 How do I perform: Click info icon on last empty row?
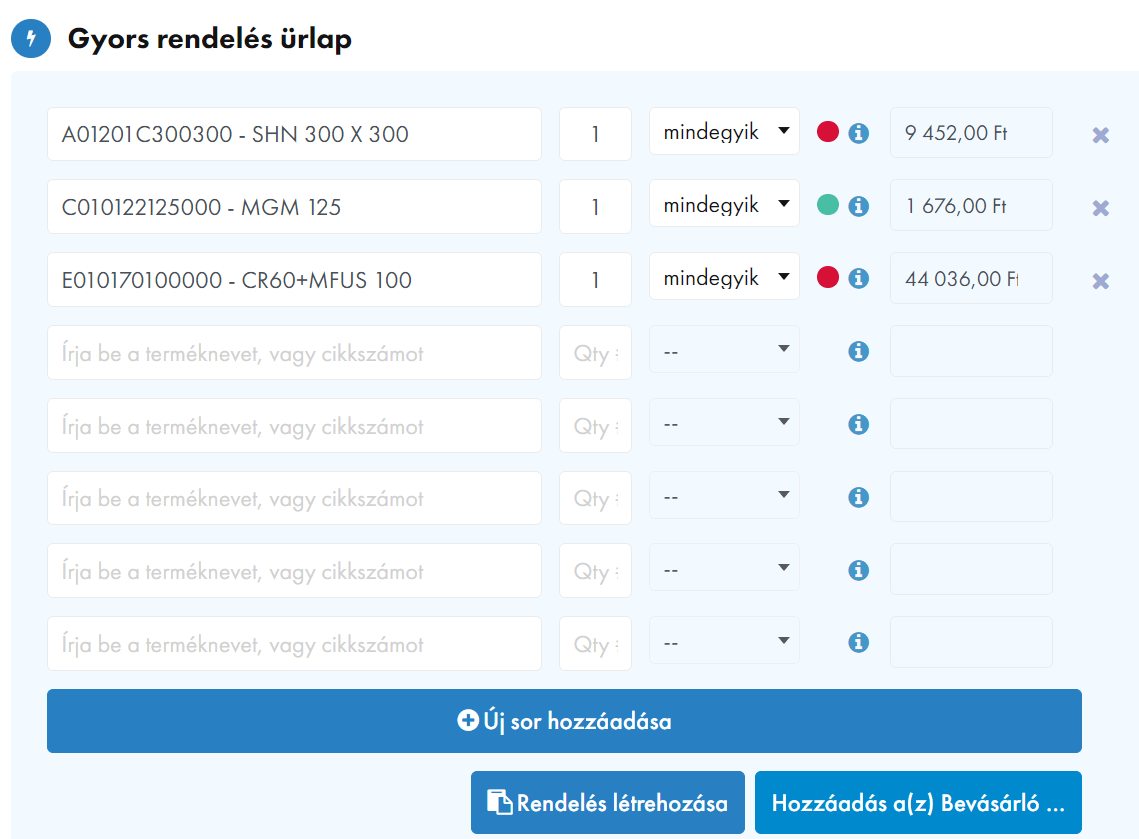858,643
